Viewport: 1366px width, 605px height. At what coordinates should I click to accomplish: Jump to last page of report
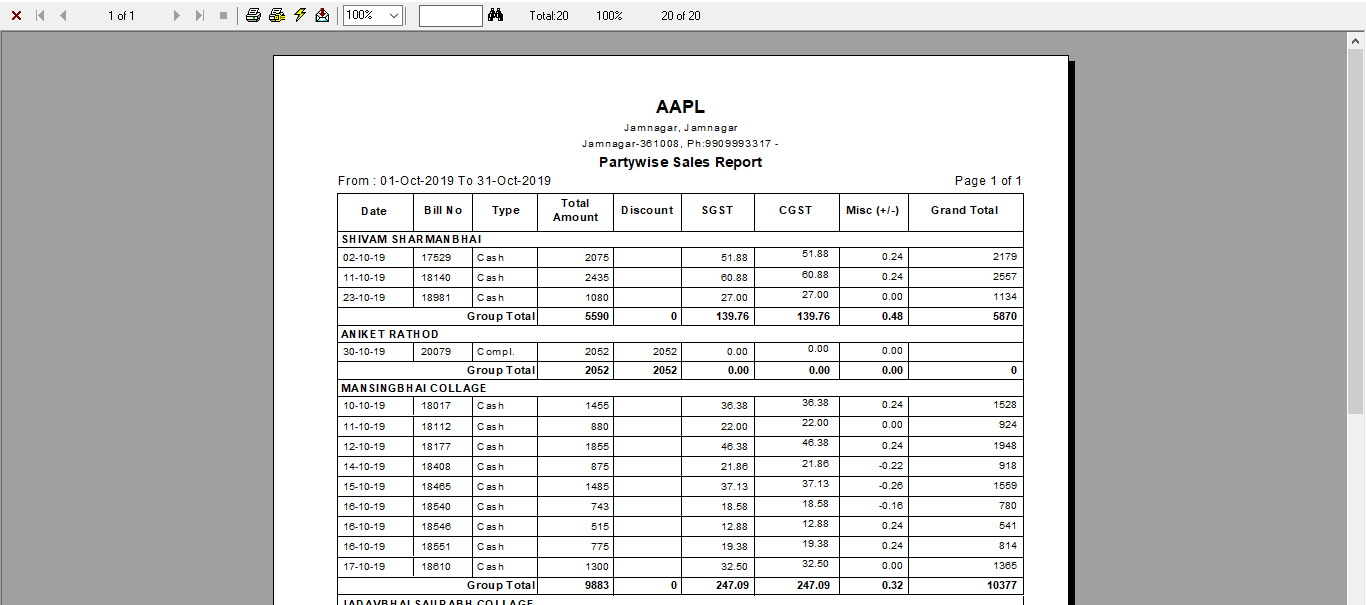pyautogui.click(x=200, y=16)
